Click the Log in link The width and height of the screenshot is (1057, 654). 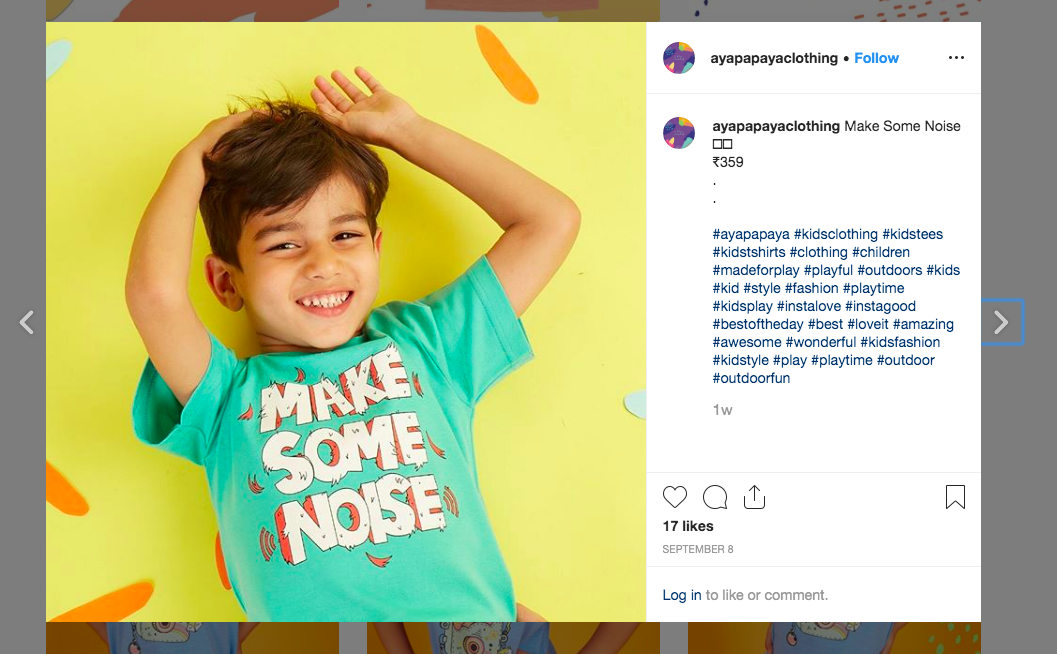682,595
